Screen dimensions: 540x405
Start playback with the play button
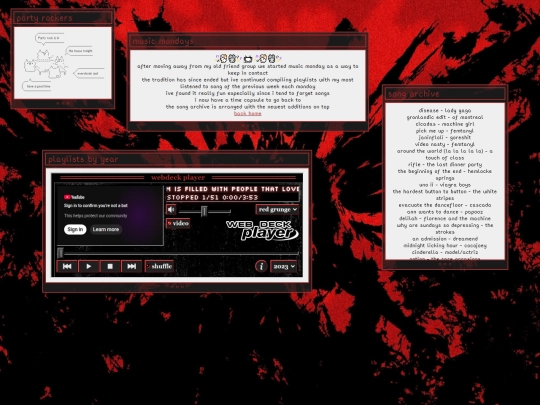tap(89, 266)
